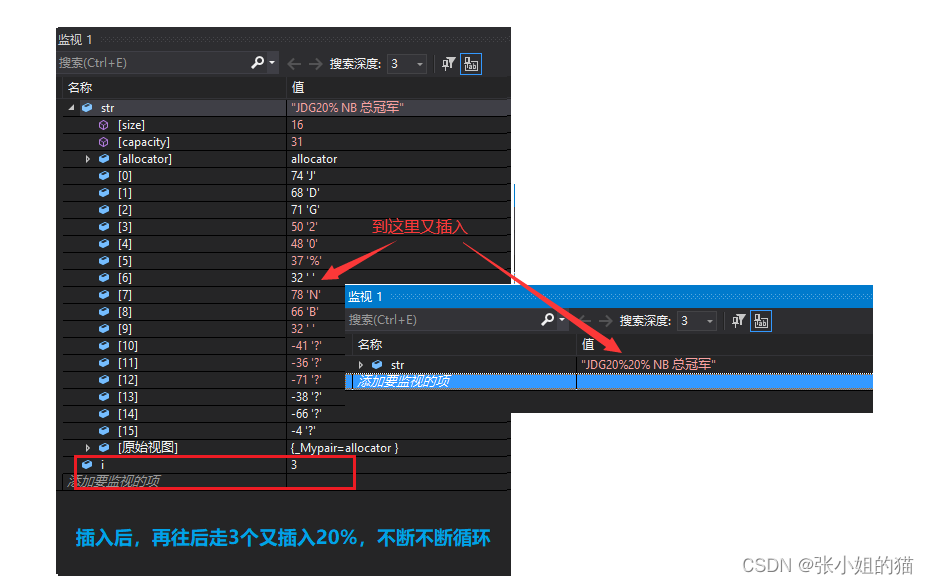Click the blue cube icon of [4]
Screen dimensions: 929x584
point(104,243)
